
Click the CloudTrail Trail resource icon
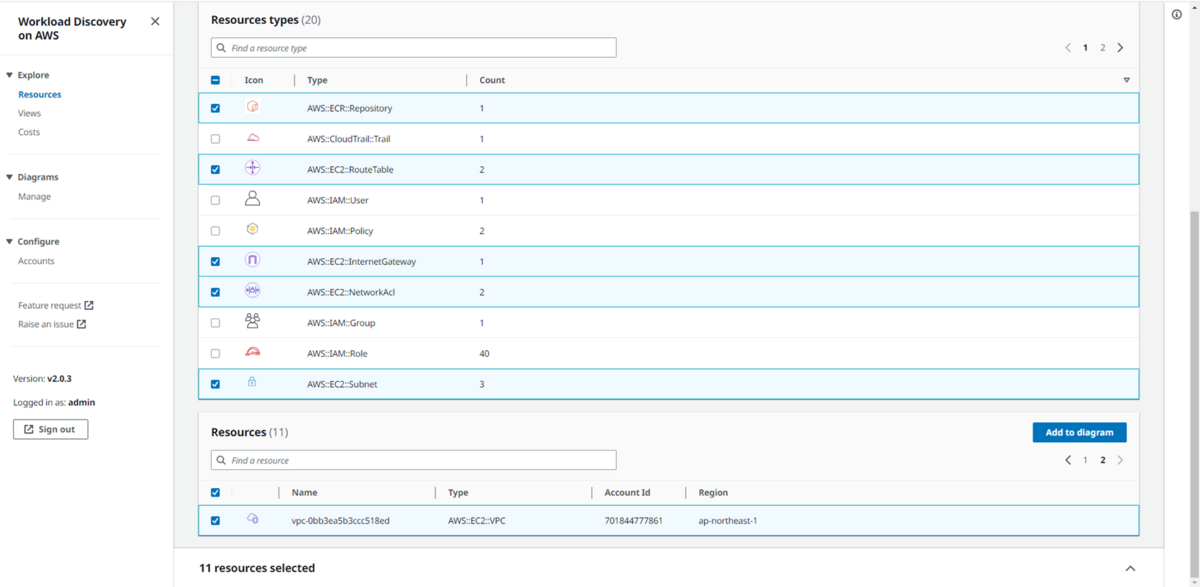[x=253, y=138]
